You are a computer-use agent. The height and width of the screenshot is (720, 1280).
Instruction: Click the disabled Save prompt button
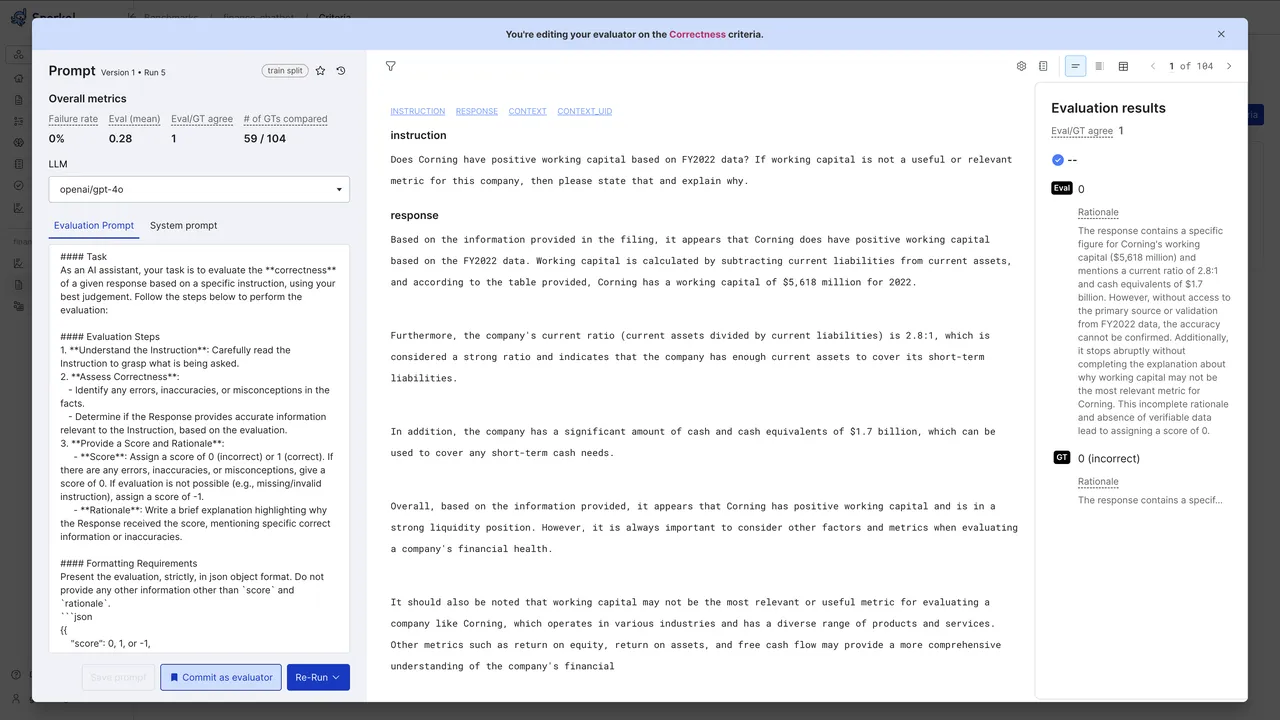pos(118,677)
